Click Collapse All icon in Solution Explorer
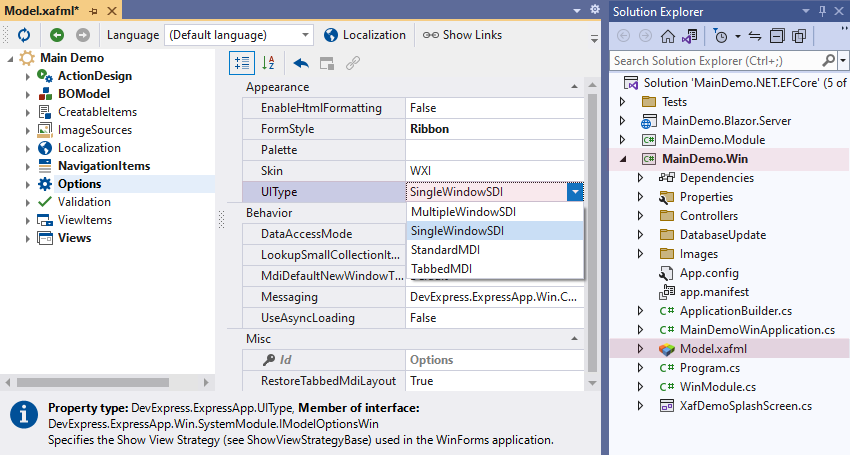The width and height of the screenshot is (850, 455). pyautogui.click(x=777, y=36)
